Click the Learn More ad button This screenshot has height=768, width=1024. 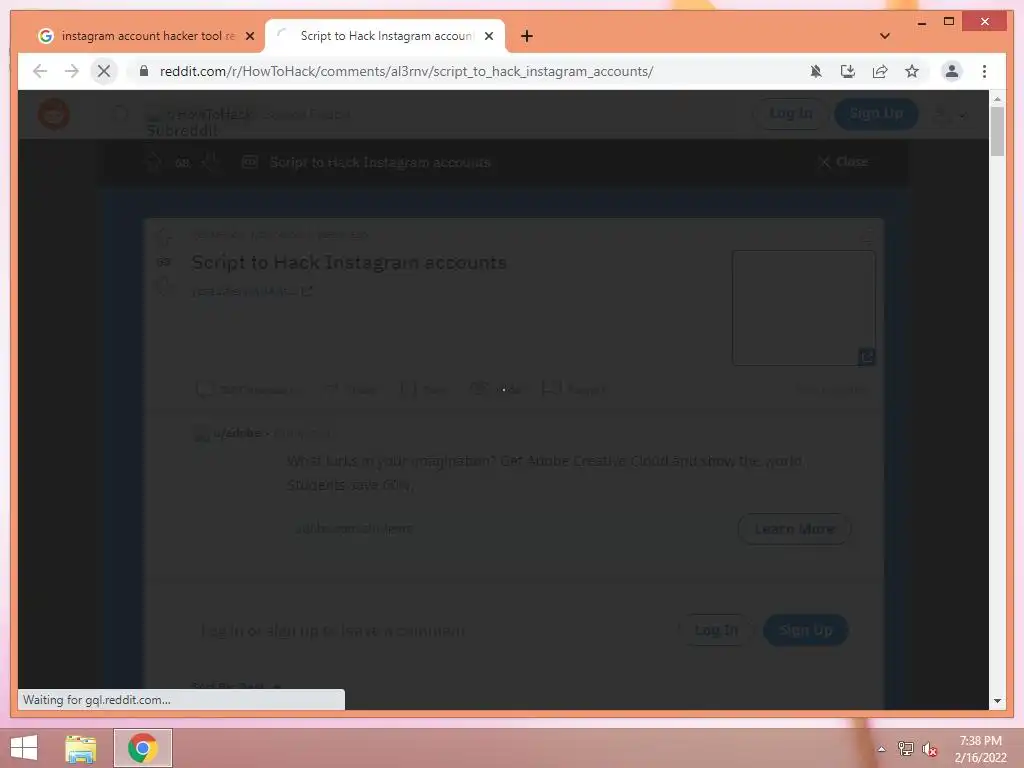(794, 529)
